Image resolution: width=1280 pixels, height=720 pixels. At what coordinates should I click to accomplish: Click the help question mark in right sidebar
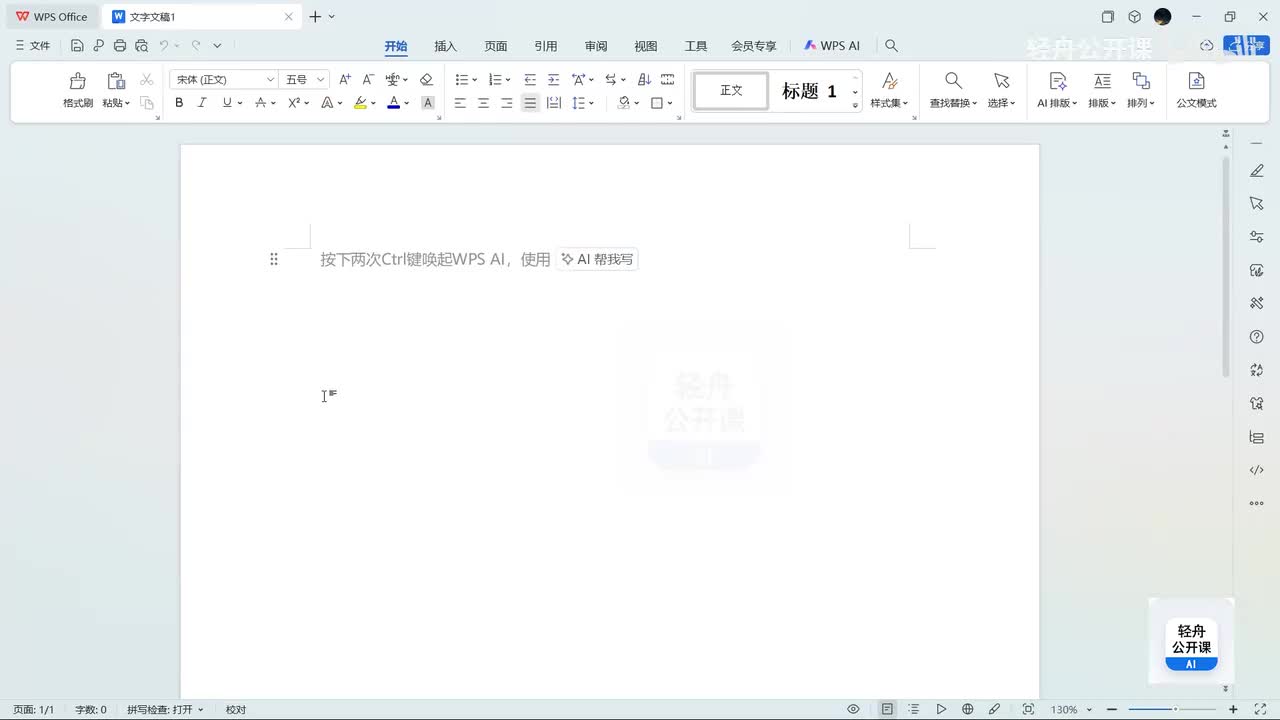1257,337
